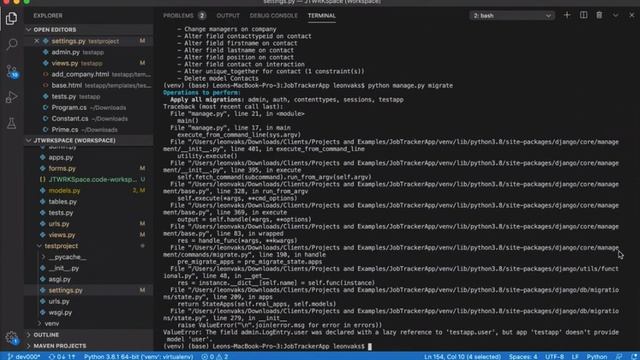
Task: Open the Search view in activity bar
Action: (11, 44)
